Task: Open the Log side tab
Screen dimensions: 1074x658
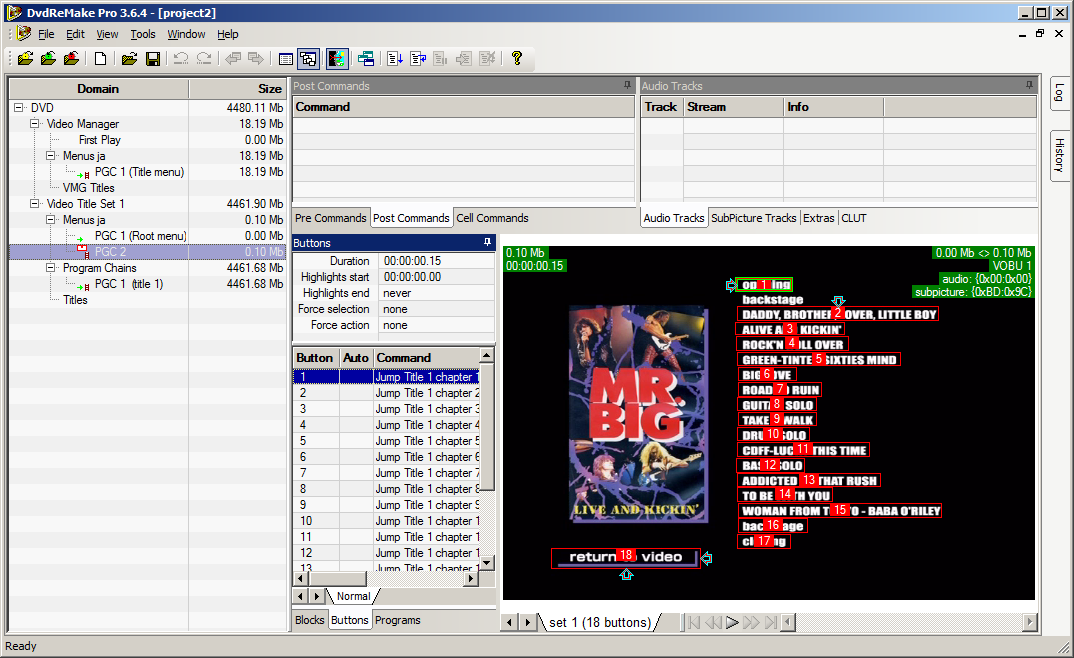Action: point(1059,93)
